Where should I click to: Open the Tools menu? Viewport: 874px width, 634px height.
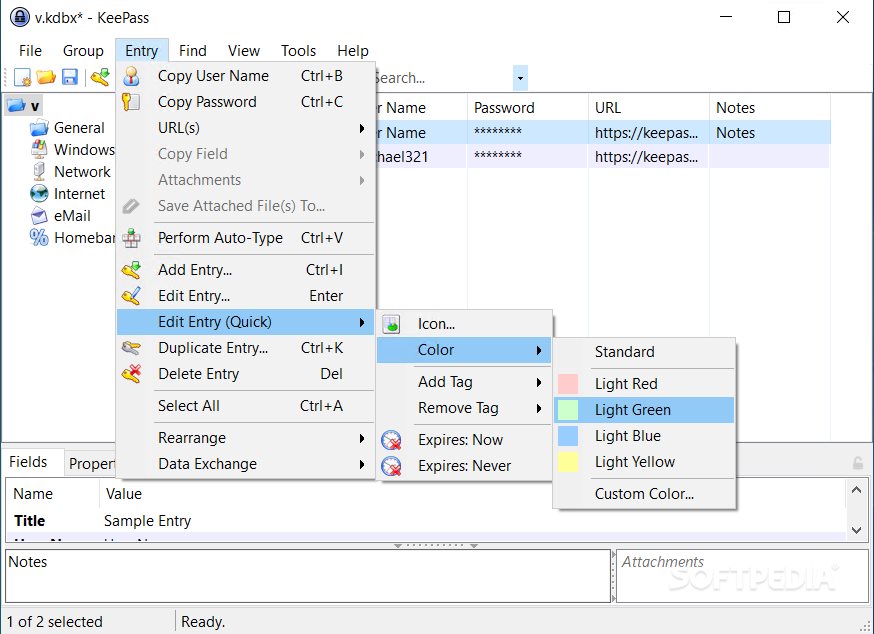coord(298,51)
